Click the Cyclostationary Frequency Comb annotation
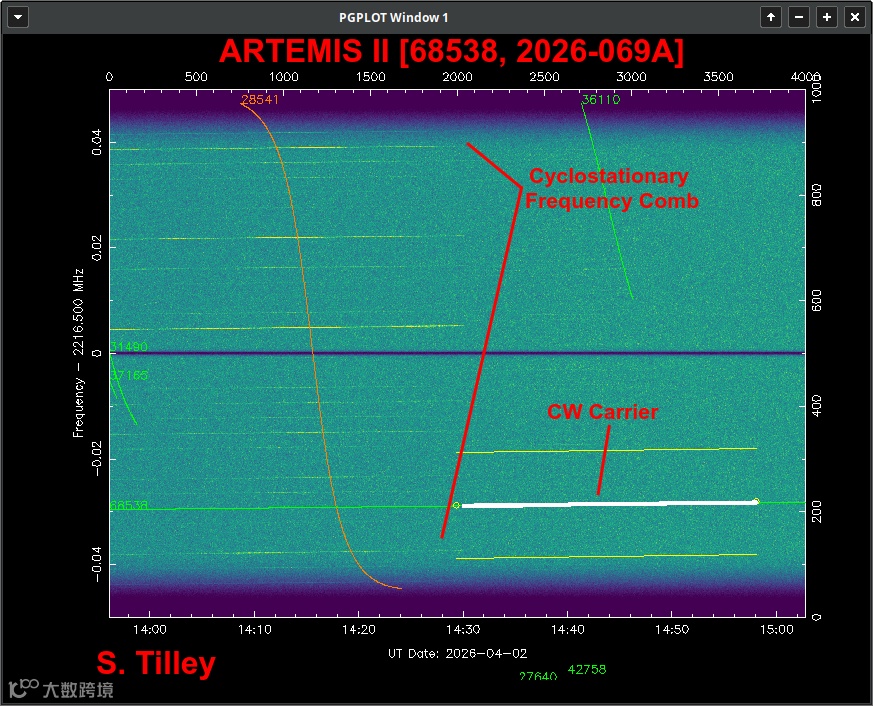The width and height of the screenshot is (873, 706). pyautogui.click(x=611, y=188)
